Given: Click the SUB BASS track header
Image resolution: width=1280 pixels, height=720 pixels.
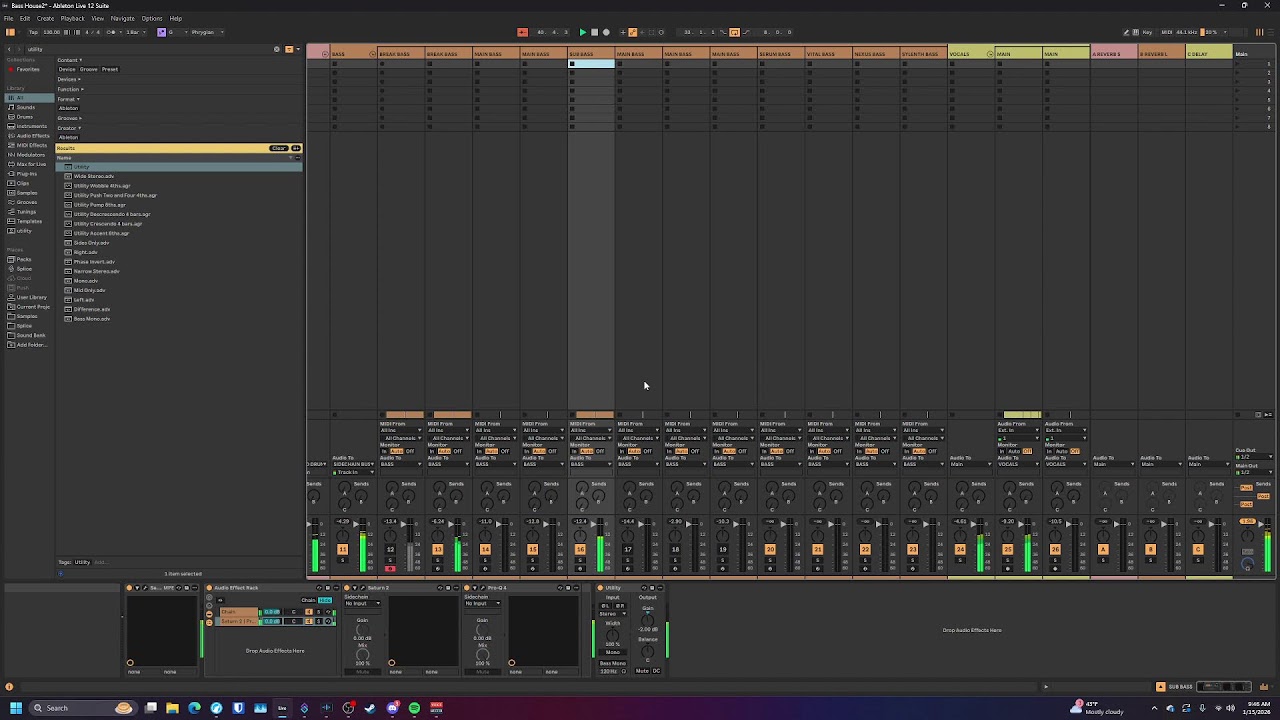Looking at the screenshot, I should pyautogui.click(x=592, y=53).
